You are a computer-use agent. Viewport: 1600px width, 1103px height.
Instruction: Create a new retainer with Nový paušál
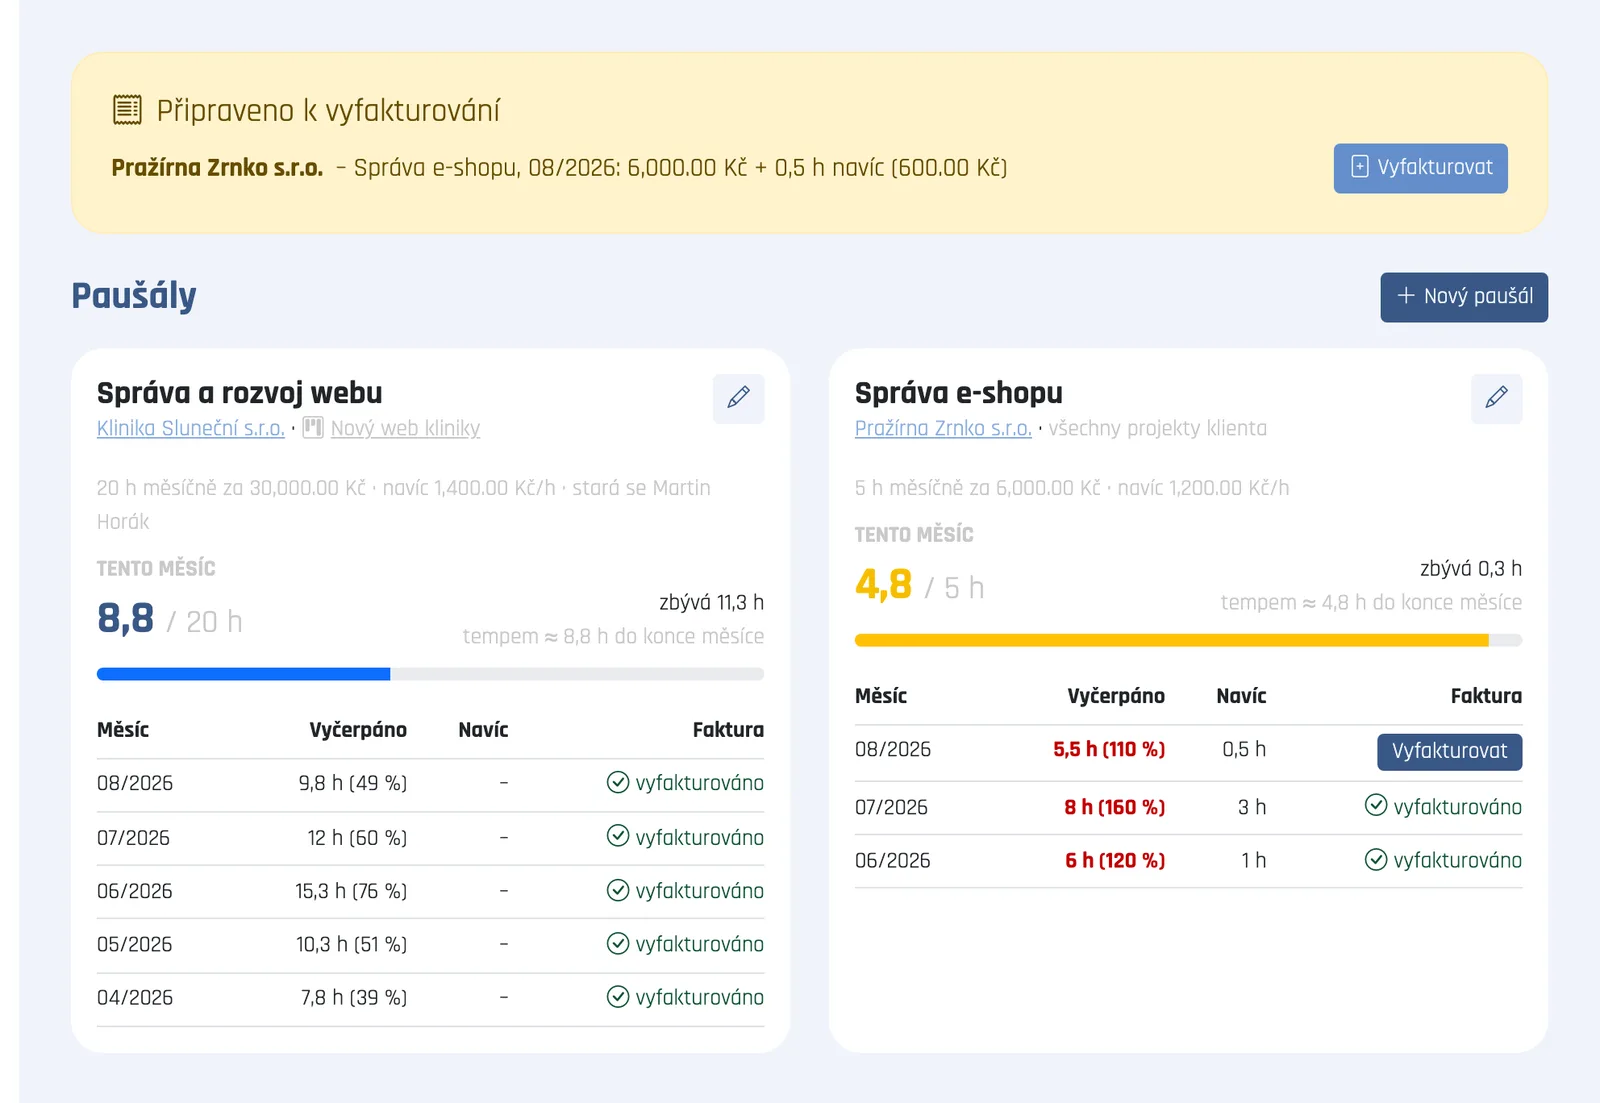(1464, 297)
